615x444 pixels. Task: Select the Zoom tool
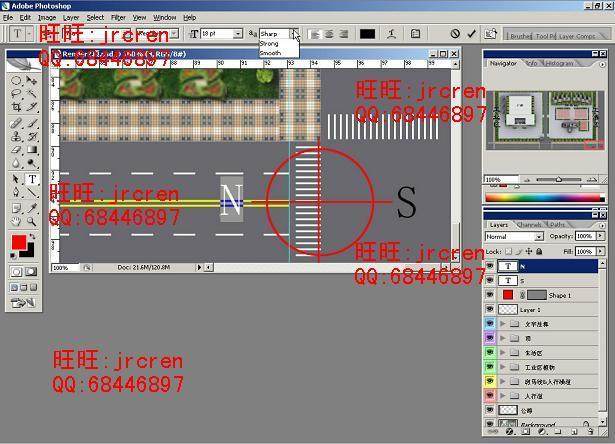32,221
